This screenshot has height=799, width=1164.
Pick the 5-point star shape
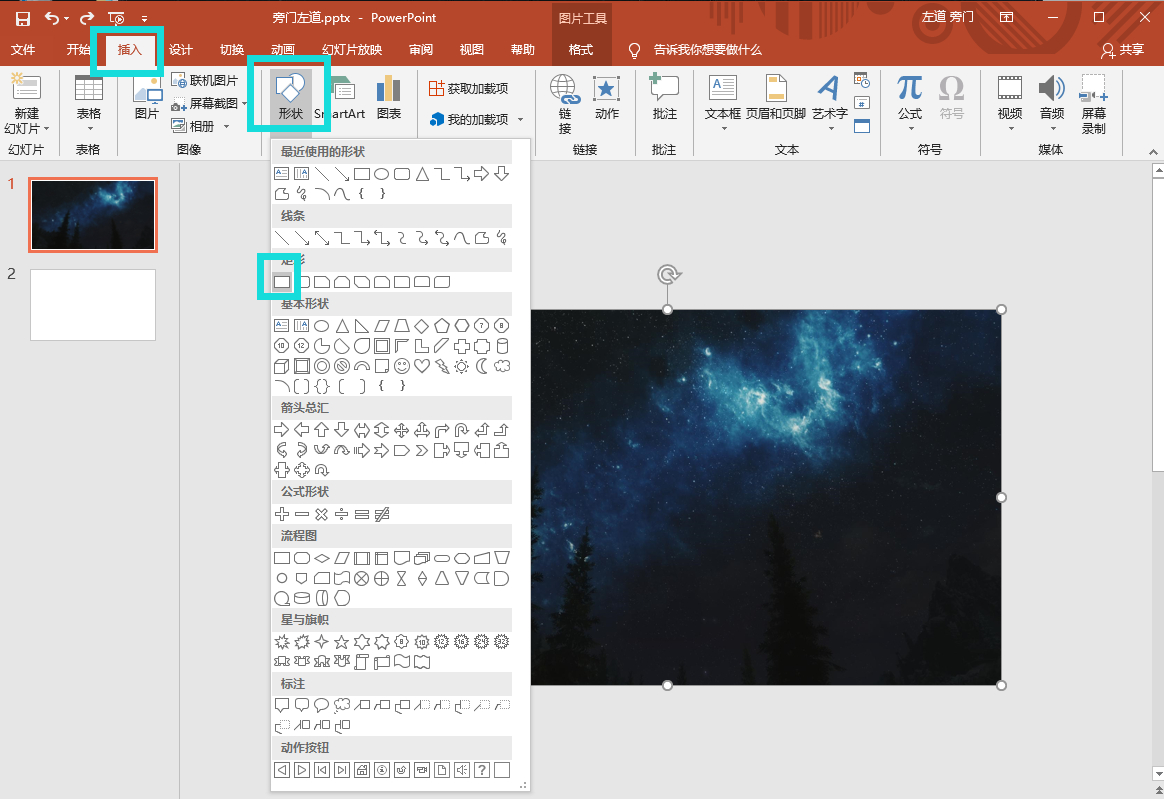(x=341, y=642)
